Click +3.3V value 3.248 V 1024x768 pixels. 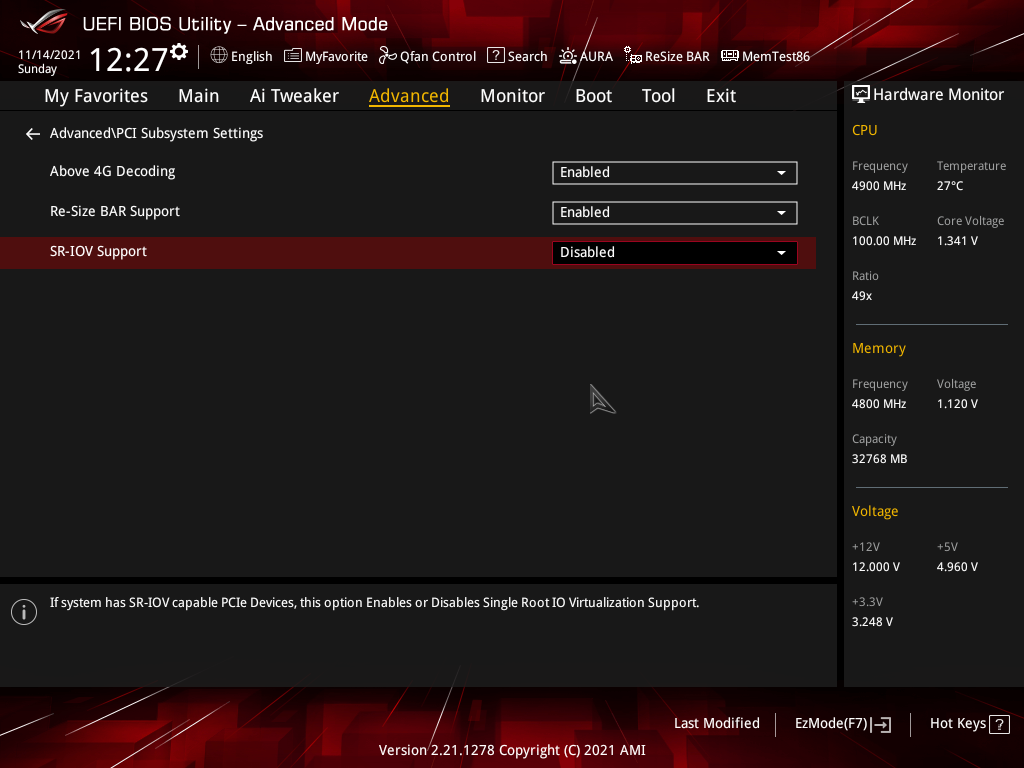click(872, 622)
